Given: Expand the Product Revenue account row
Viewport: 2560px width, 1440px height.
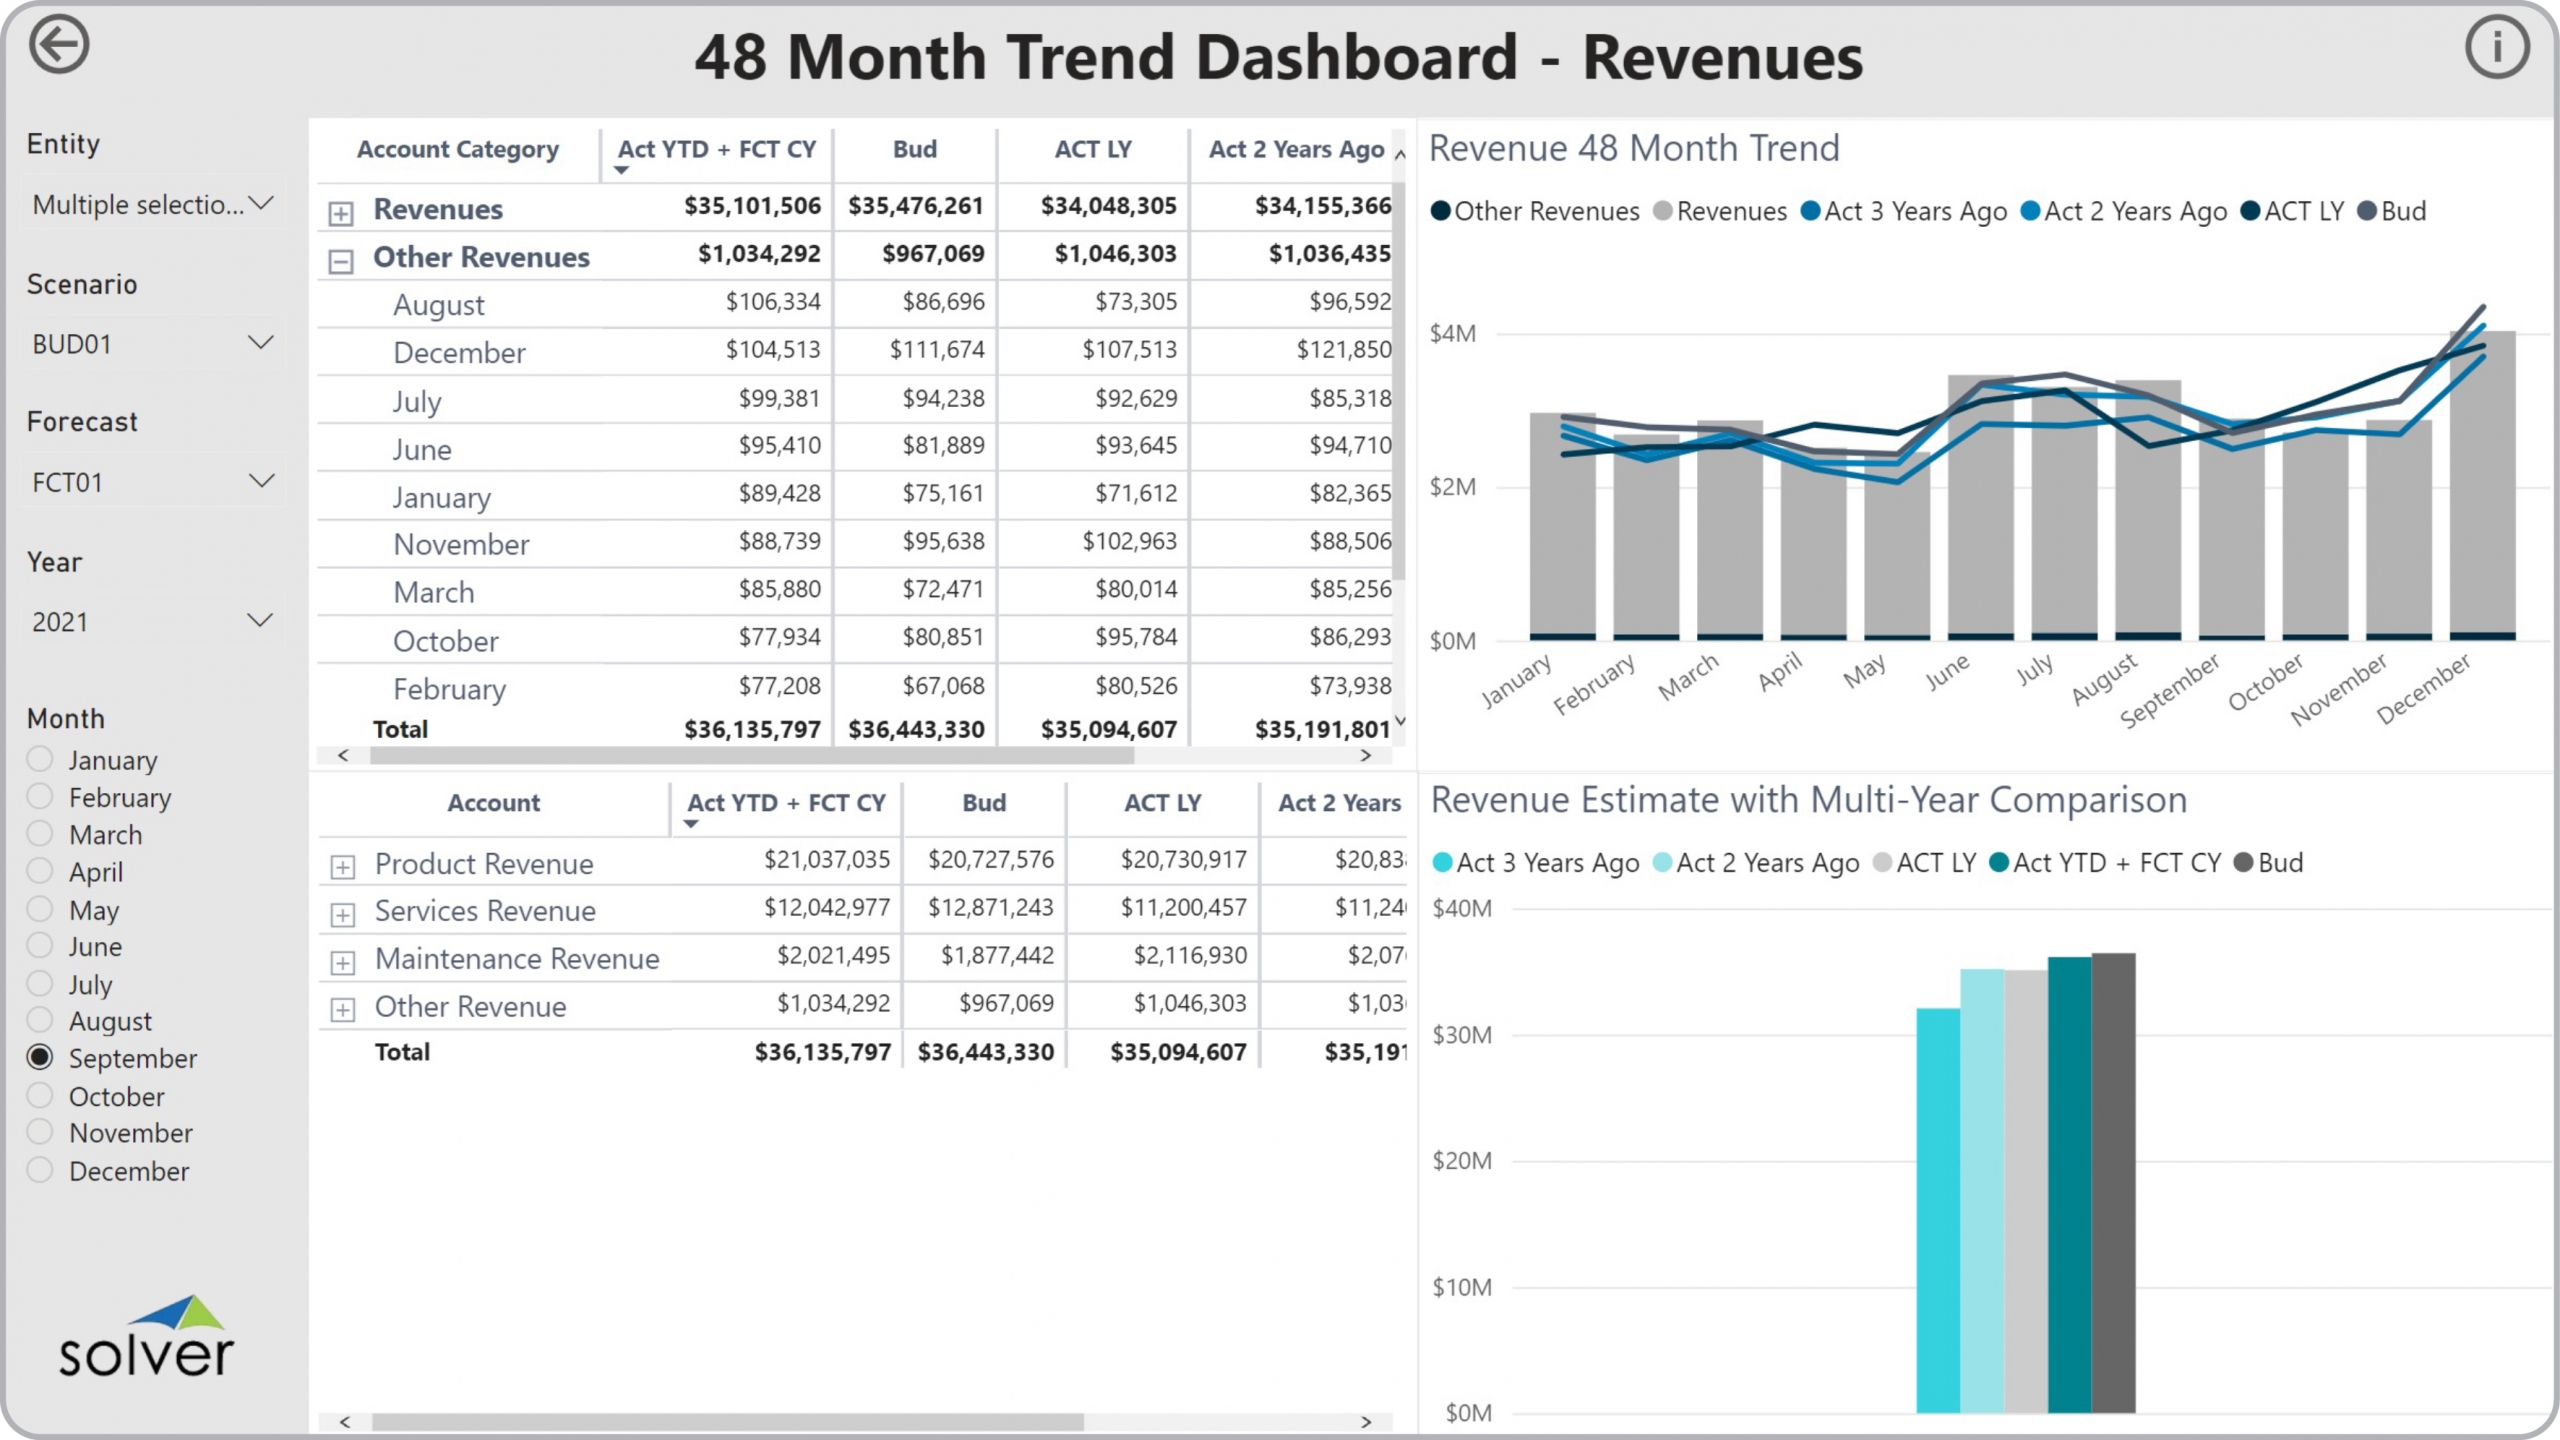Looking at the screenshot, I should click(343, 867).
